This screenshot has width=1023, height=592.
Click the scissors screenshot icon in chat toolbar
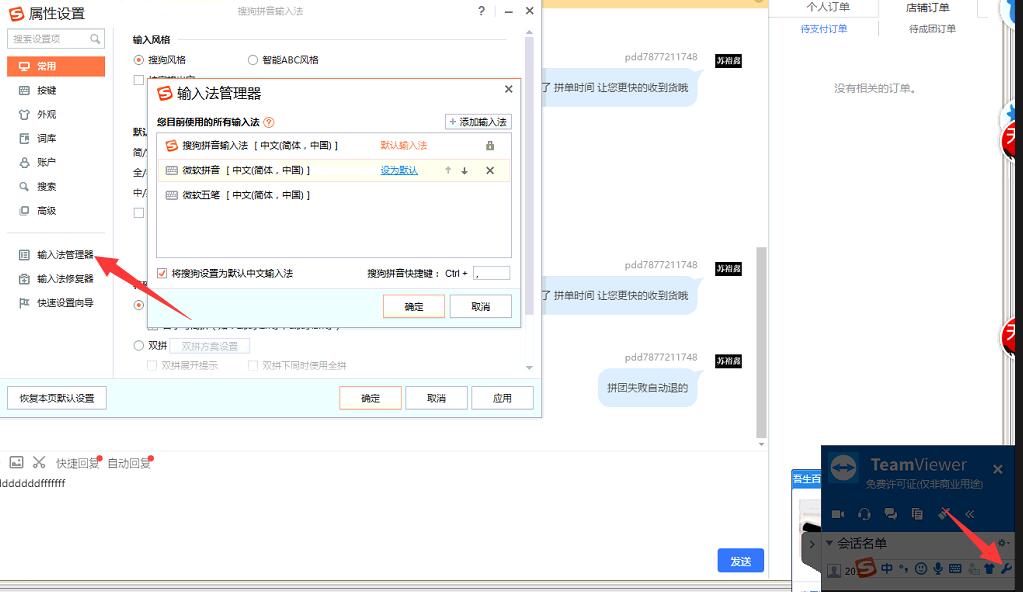39,462
